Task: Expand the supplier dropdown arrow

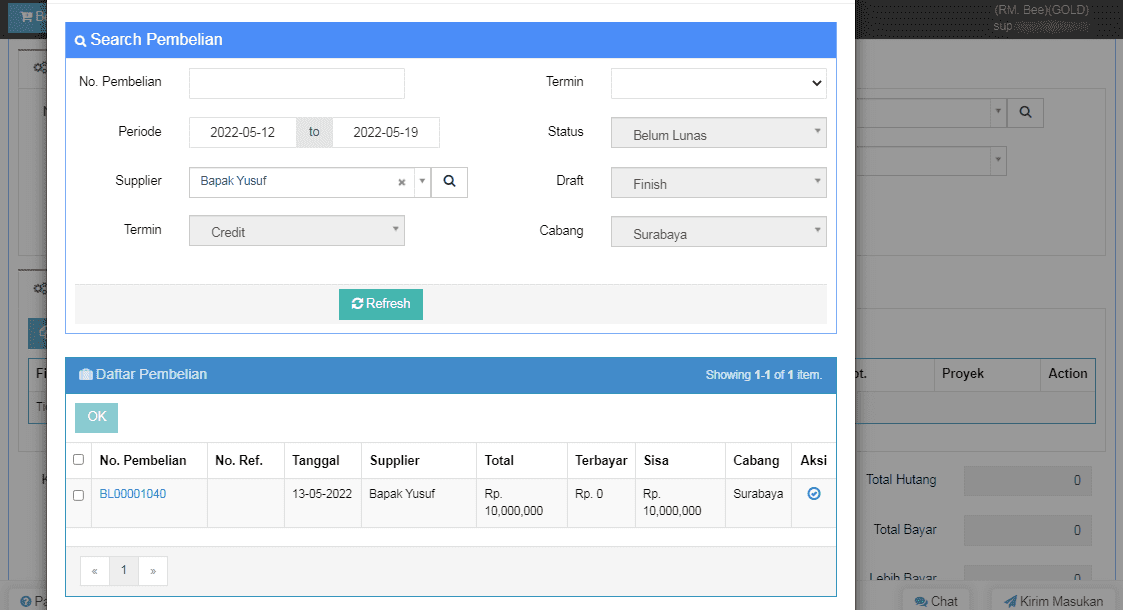Action: point(423,182)
